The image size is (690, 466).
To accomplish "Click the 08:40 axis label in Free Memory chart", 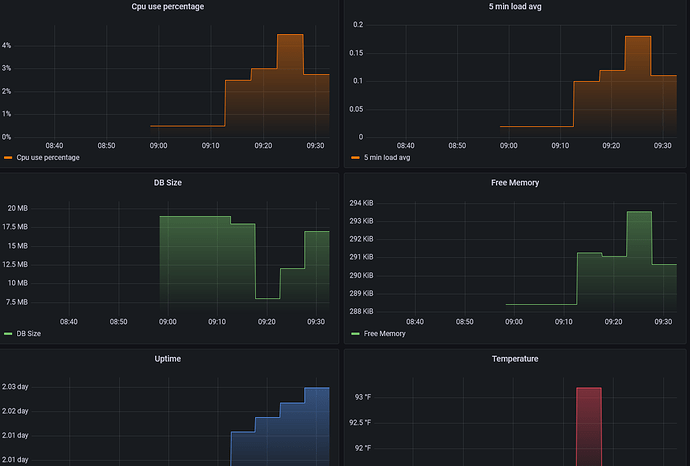I will point(415,322).
